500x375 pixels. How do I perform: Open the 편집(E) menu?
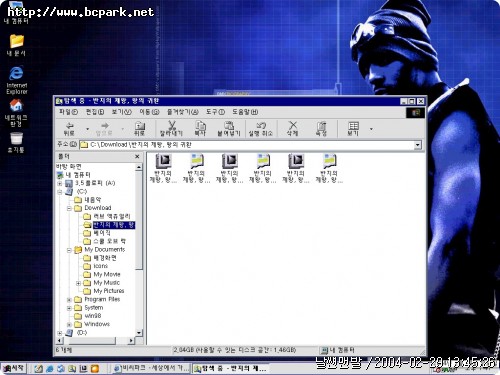click(x=95, y=112)
